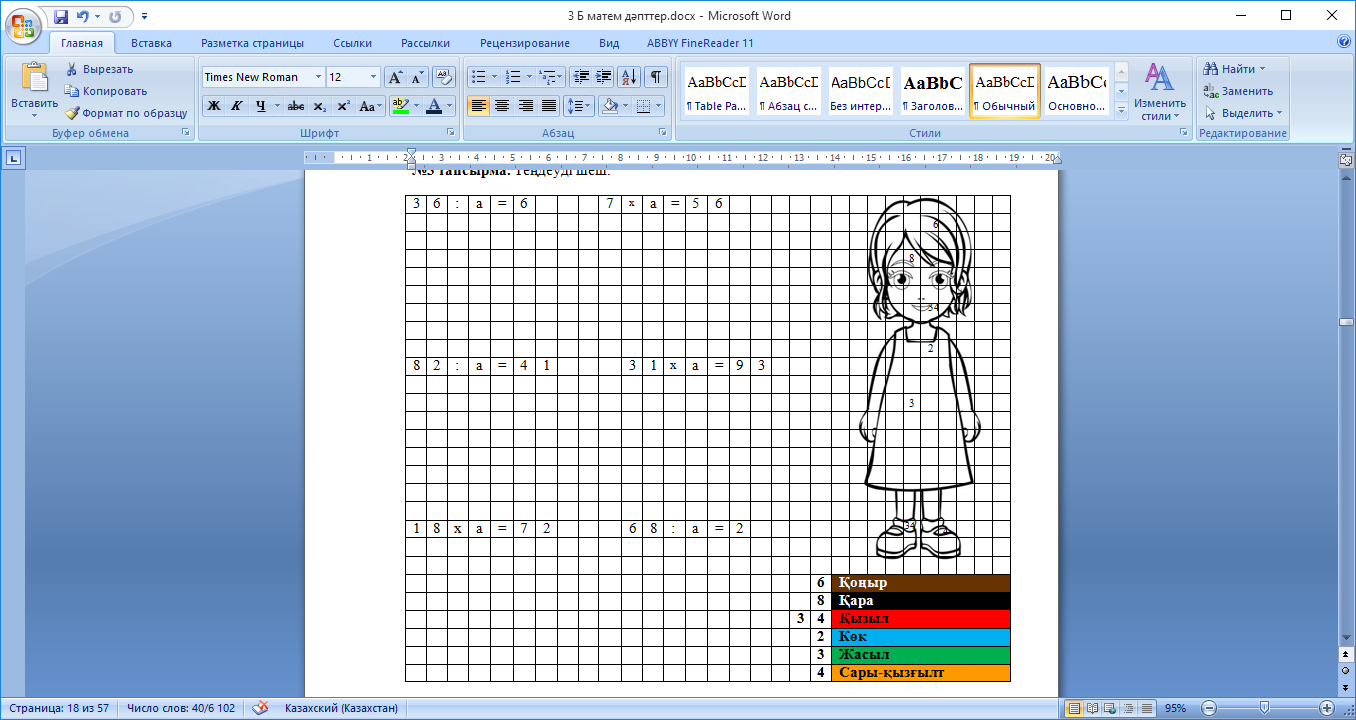Click the Clear Formatting eraser icon
The height and width of the screenshot is (720, 1356).
[x=444, y=77]
